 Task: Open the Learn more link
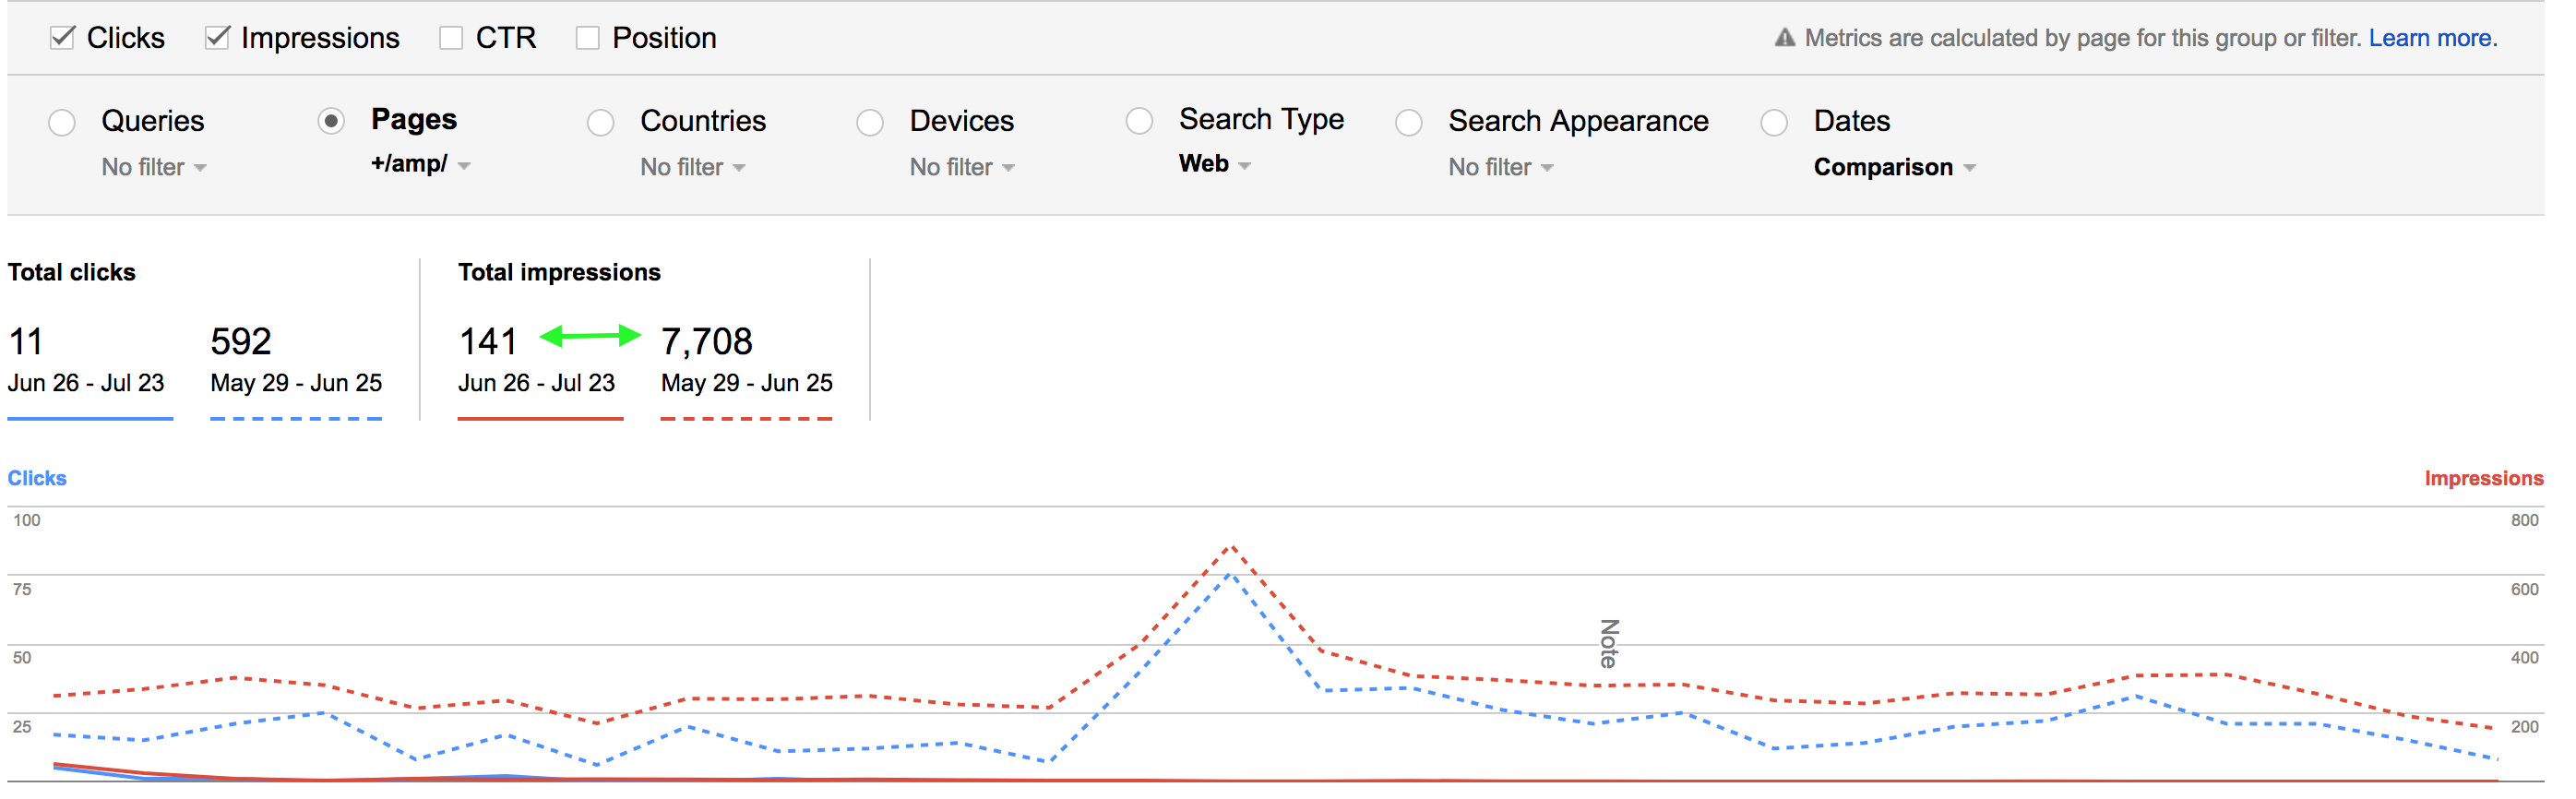coord(2432,38)
